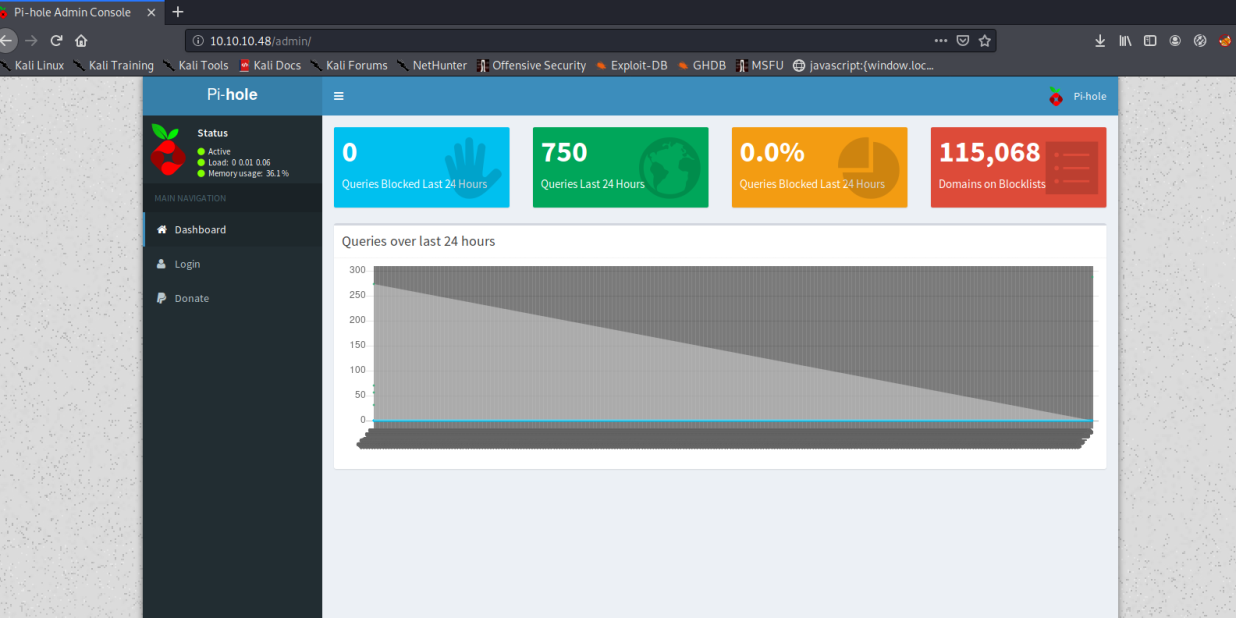Open the Firefox Library menu

(1125, 41)
